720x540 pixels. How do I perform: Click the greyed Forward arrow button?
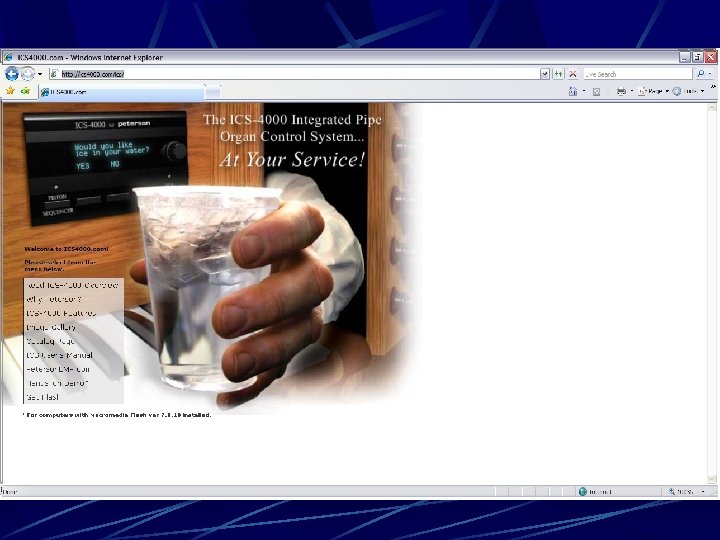28,73
